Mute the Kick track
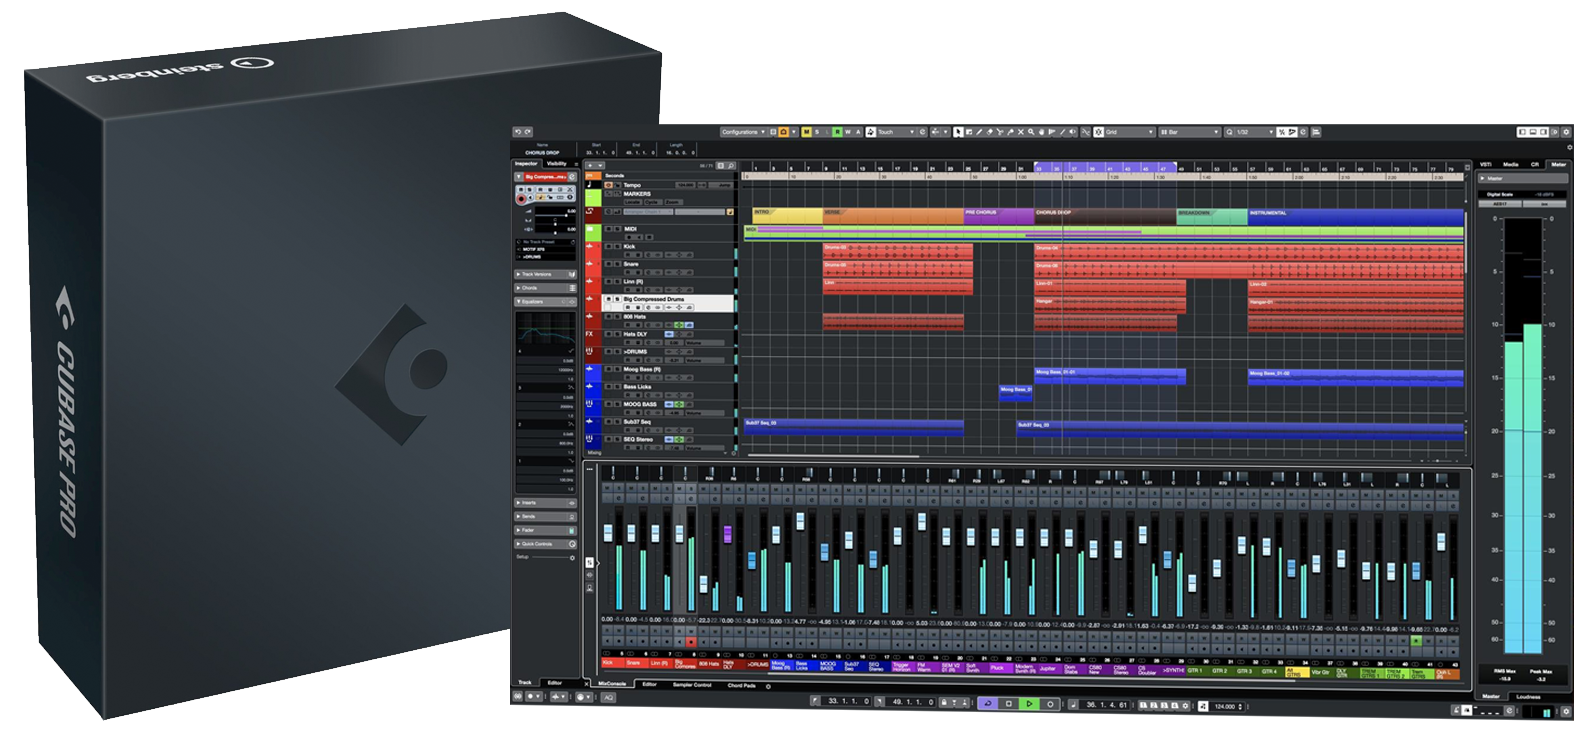 click(608, 246)
